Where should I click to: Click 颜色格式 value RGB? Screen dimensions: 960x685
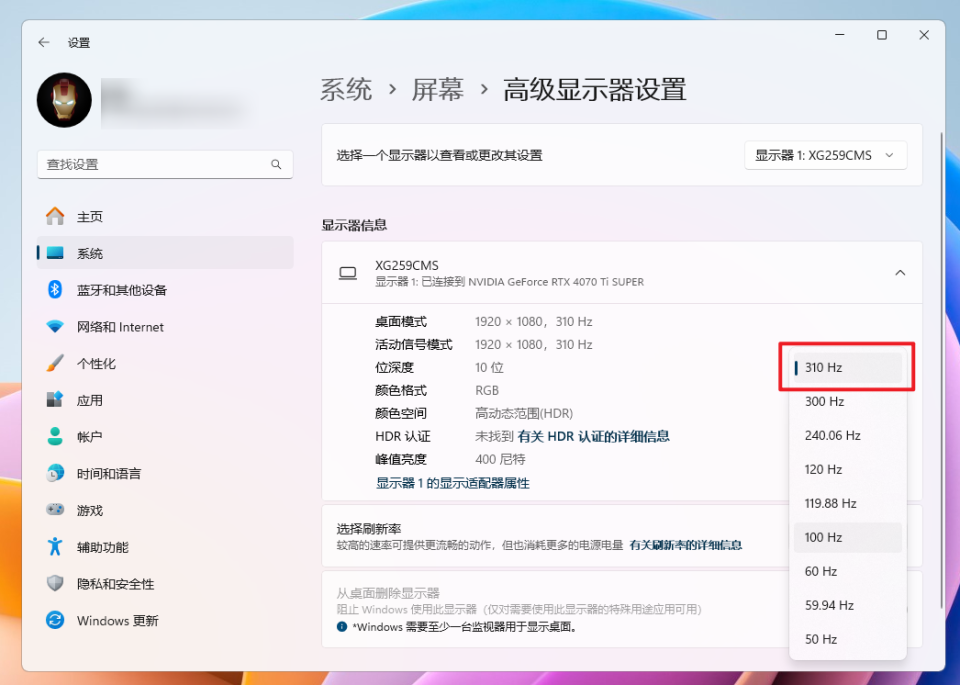[x=487, y=391]
